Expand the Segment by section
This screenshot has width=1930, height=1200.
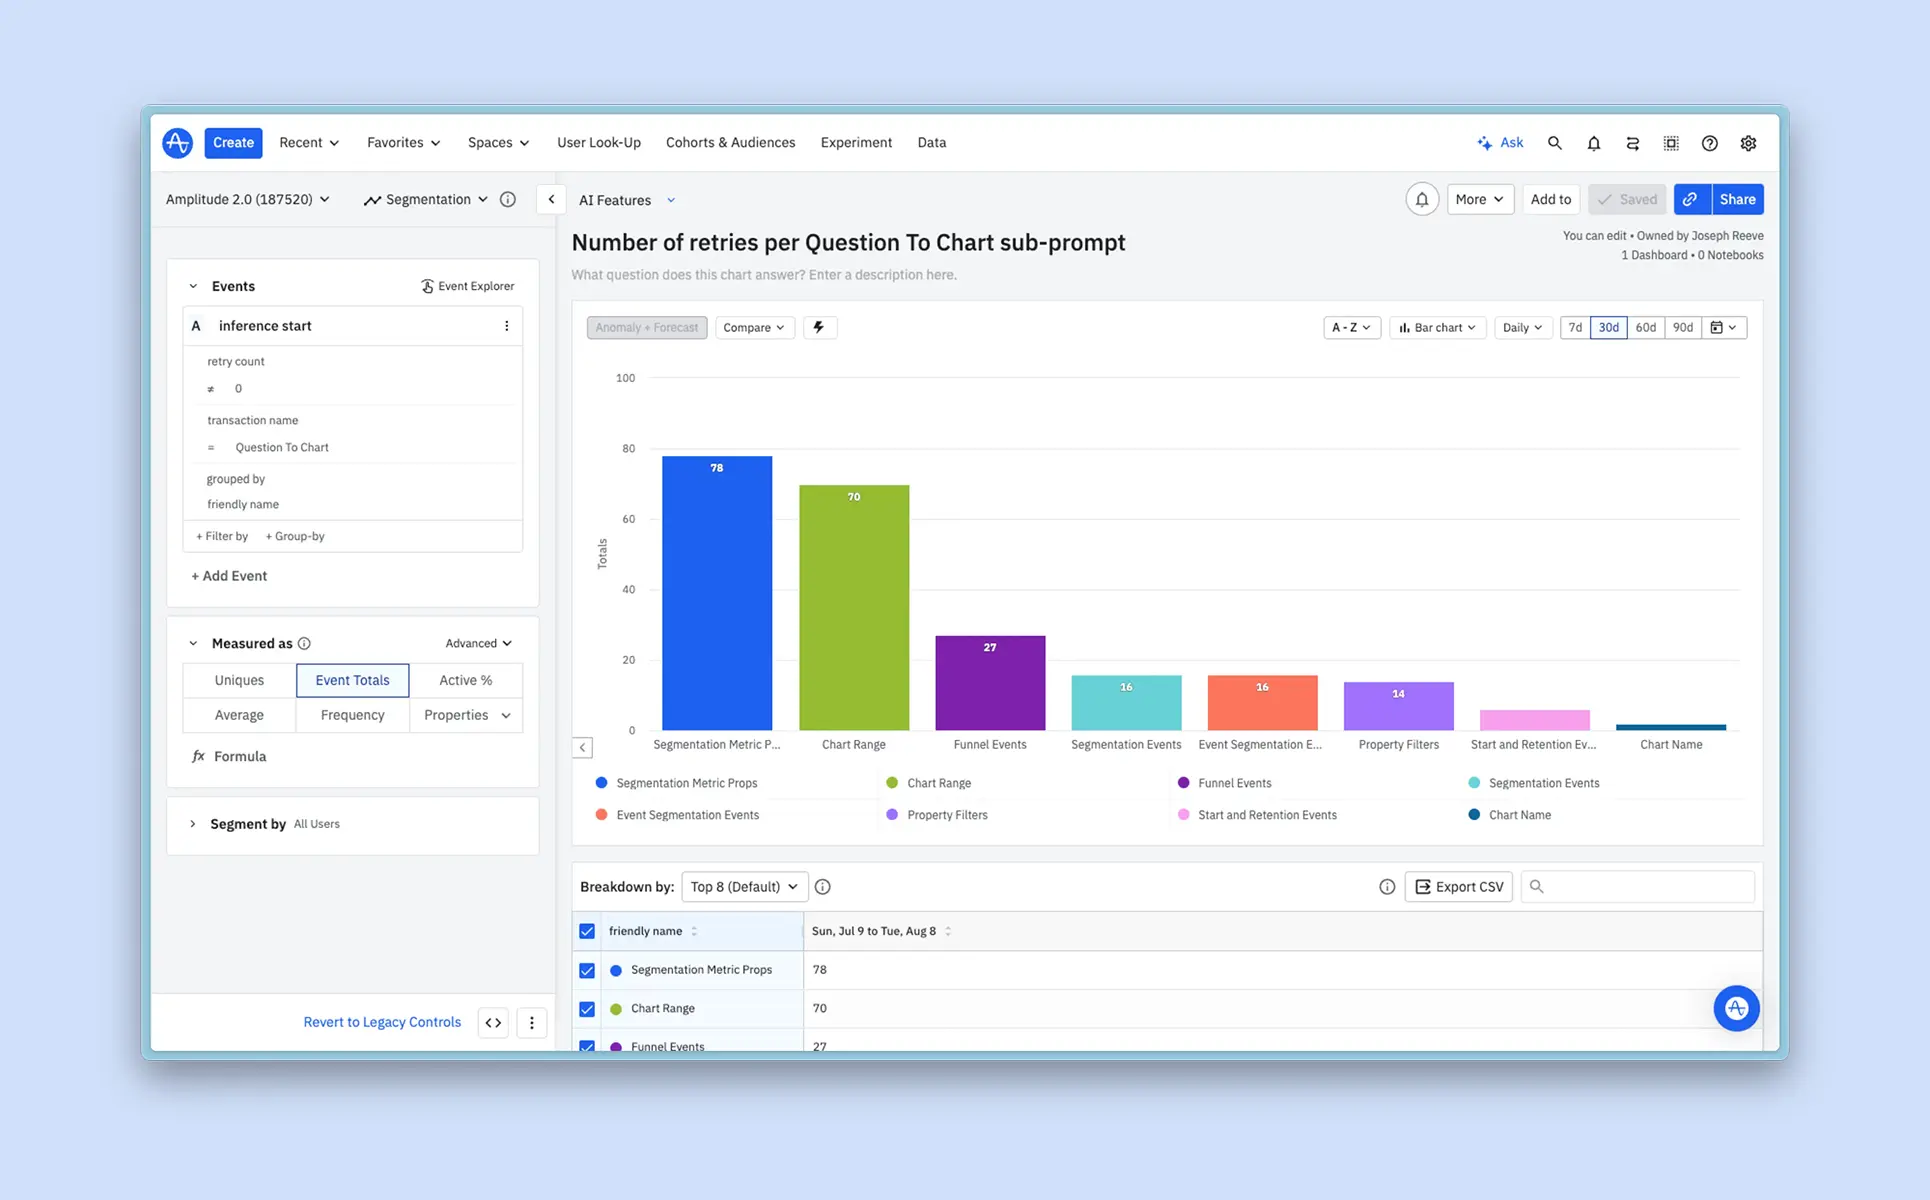193,824
